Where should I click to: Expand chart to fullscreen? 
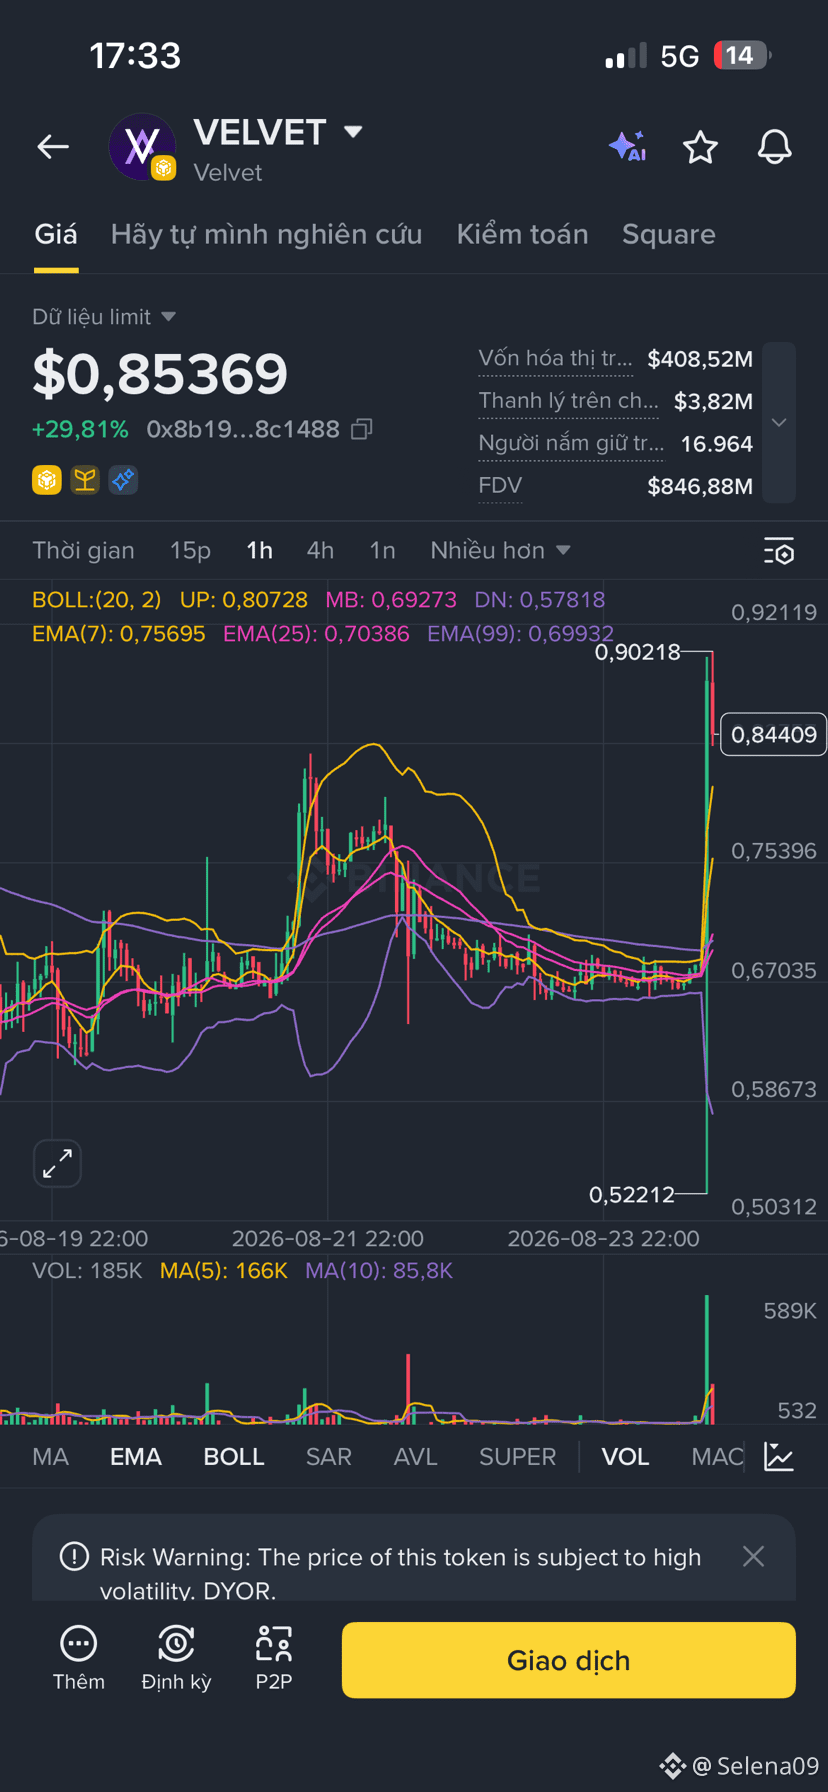click(57, 1163)
